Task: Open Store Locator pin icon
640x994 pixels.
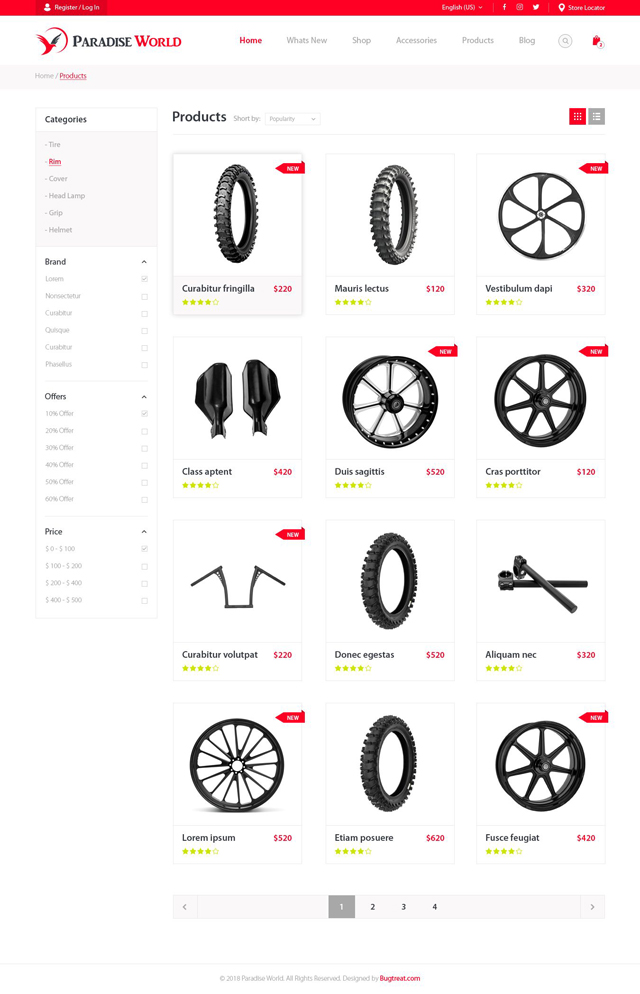Action: coord(561,8)
